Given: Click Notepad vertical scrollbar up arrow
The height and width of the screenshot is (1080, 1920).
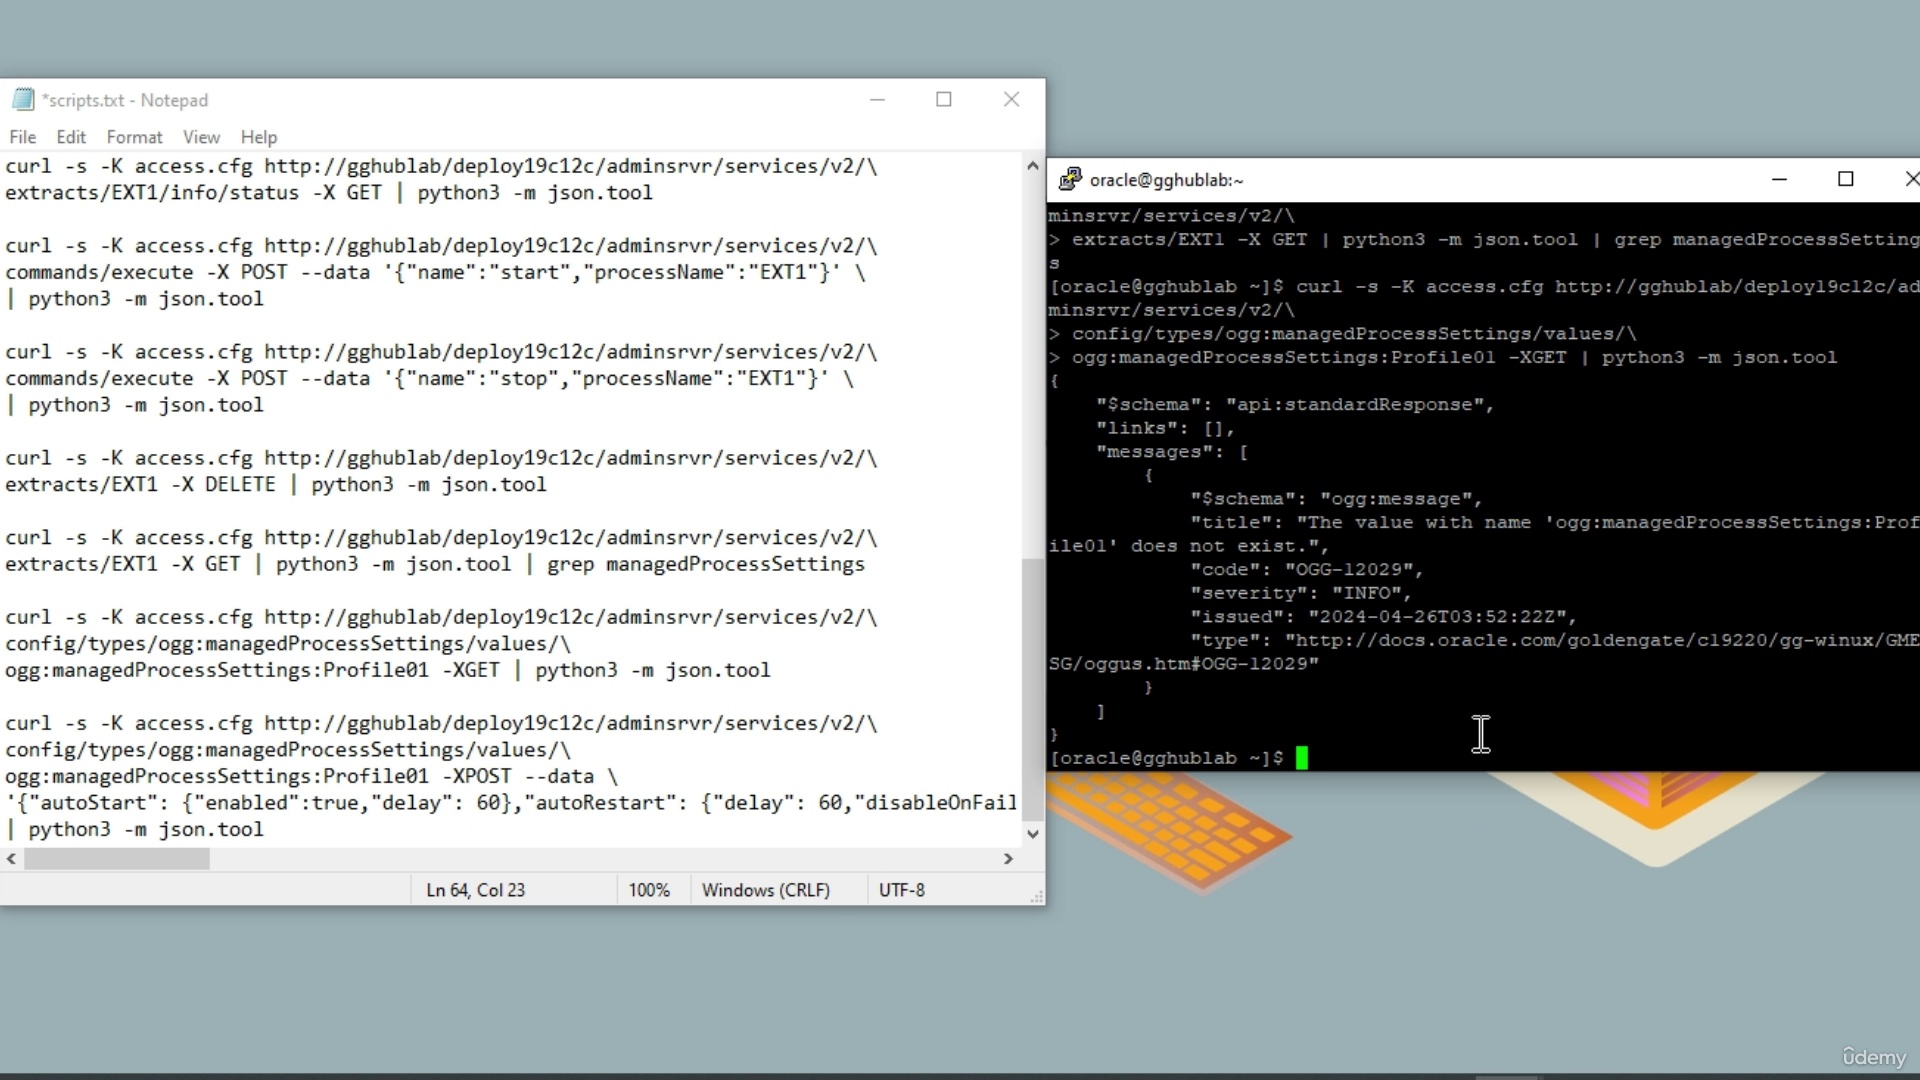Looking at the screenshot, I should (1033, 166).
